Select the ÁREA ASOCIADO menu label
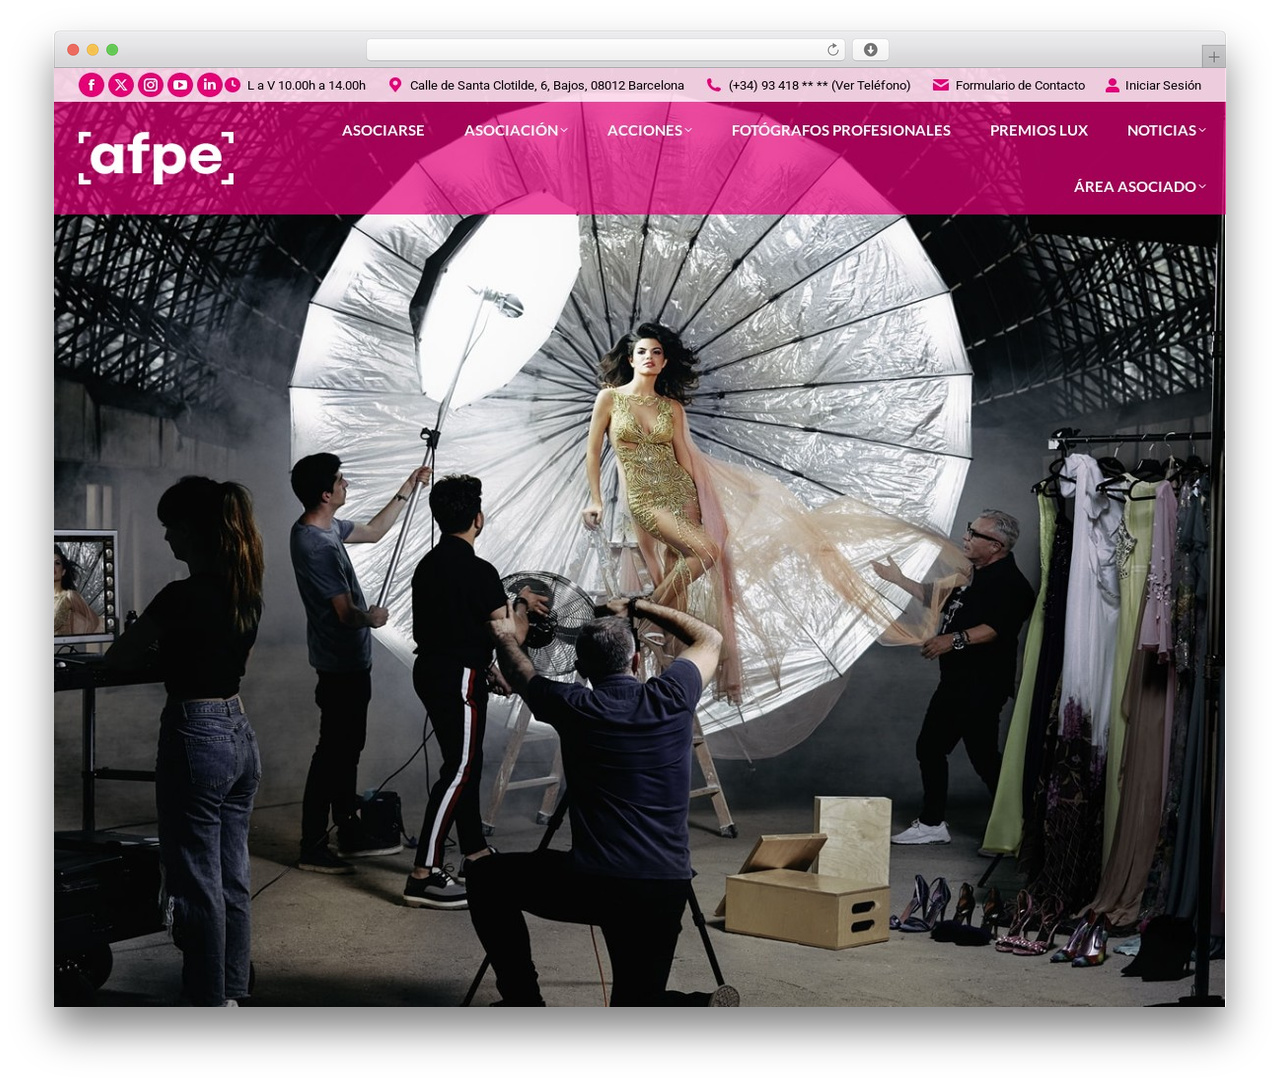This screenshot has width=1280, height=1084. tap(1135, 186)
